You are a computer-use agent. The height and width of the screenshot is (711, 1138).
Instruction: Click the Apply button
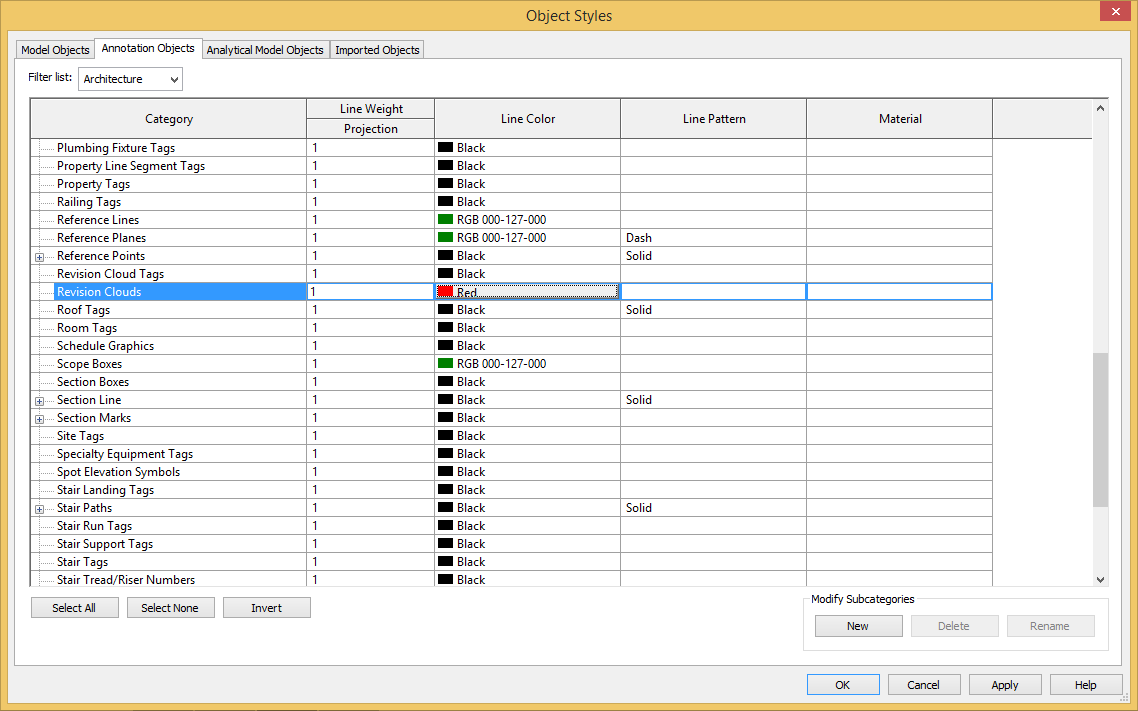[1005, 685]
